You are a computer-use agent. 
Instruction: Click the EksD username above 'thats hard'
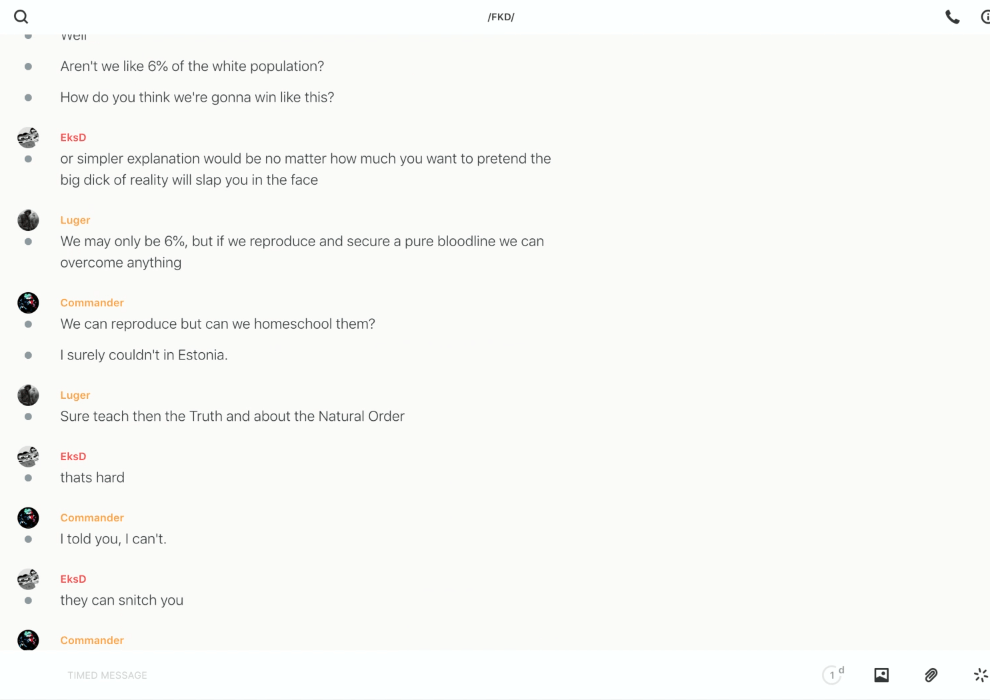[73, 456]
